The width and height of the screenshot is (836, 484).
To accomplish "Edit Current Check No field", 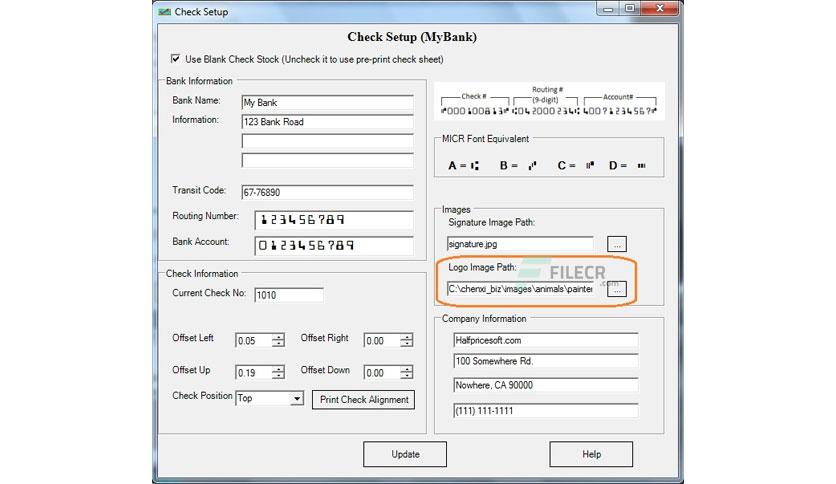I will click(x=289, y=295).
